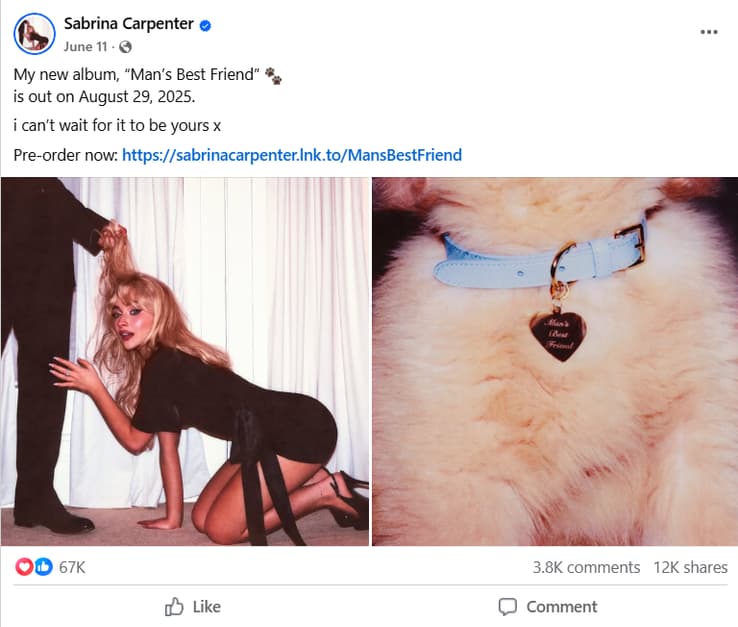This screenshot has height=627, width=738.
Task: Click the heart love reaction icon
Action: (x=25, y=567)
